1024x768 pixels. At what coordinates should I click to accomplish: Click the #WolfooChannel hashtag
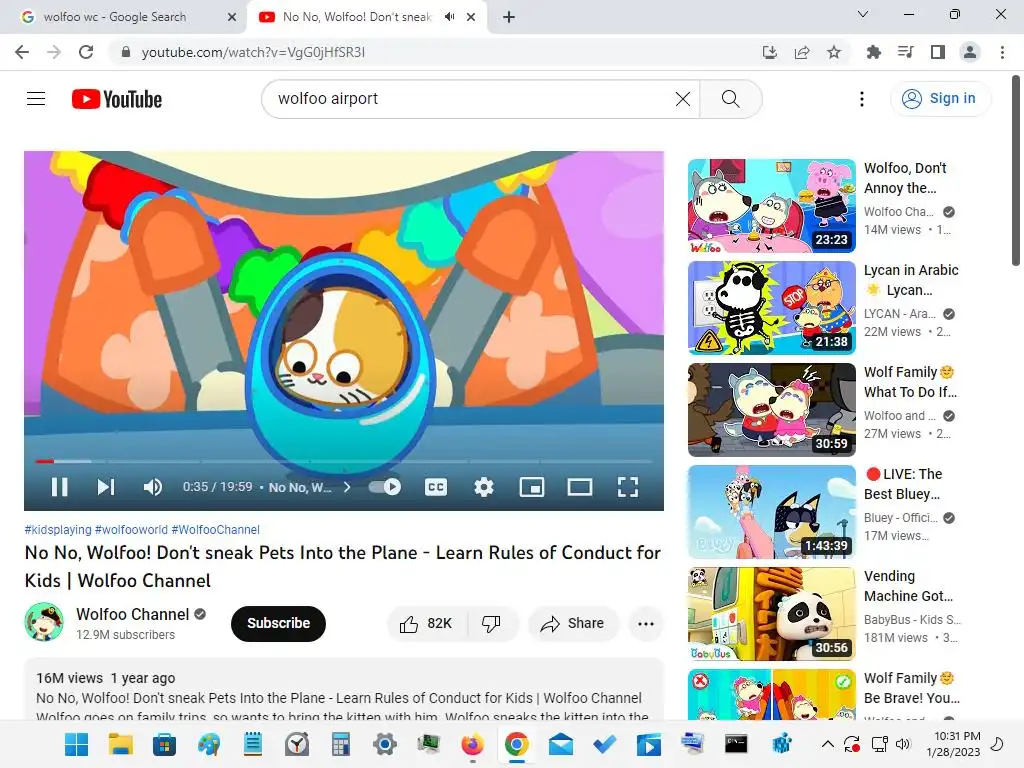(216, 530)
